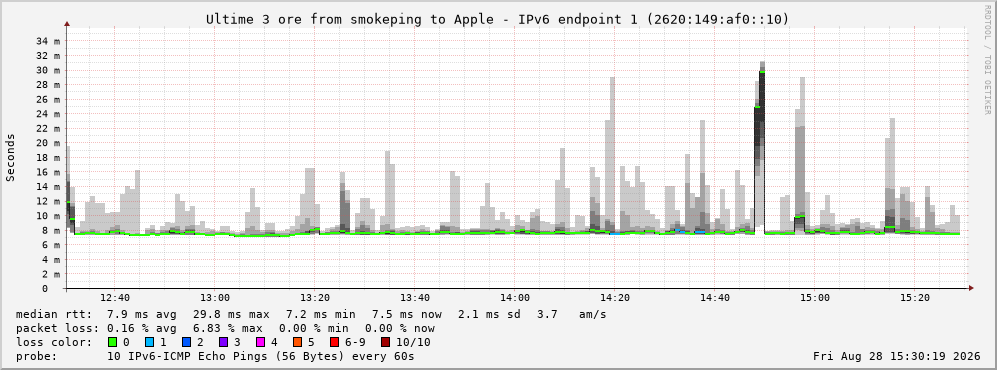Click the green loss color 0 swatch
This screenshot has width=997, height=370.
(x=113, y=342)
